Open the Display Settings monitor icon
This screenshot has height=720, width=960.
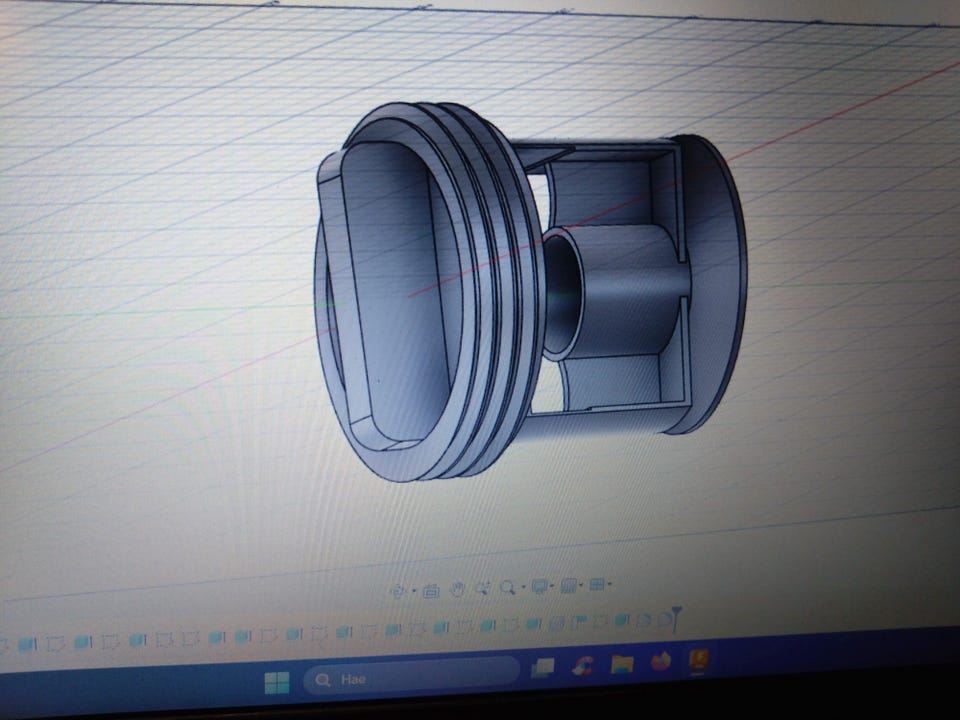tap(539, 587)
